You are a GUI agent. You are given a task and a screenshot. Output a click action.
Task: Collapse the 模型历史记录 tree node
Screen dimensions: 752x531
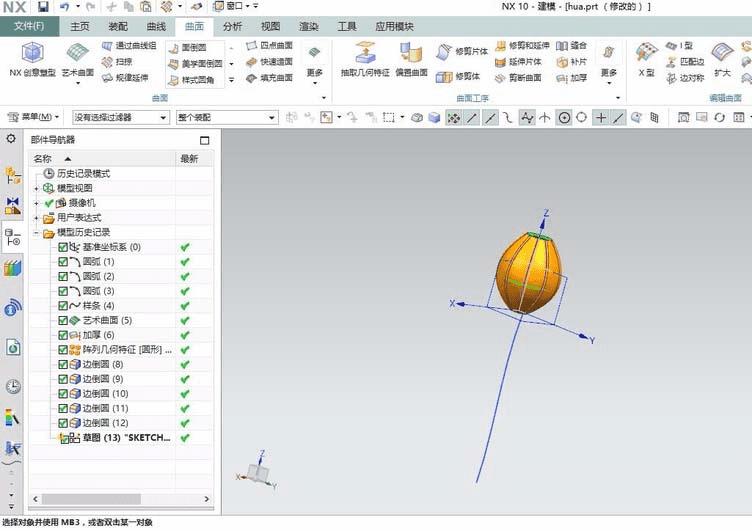[x=36, y=233]
